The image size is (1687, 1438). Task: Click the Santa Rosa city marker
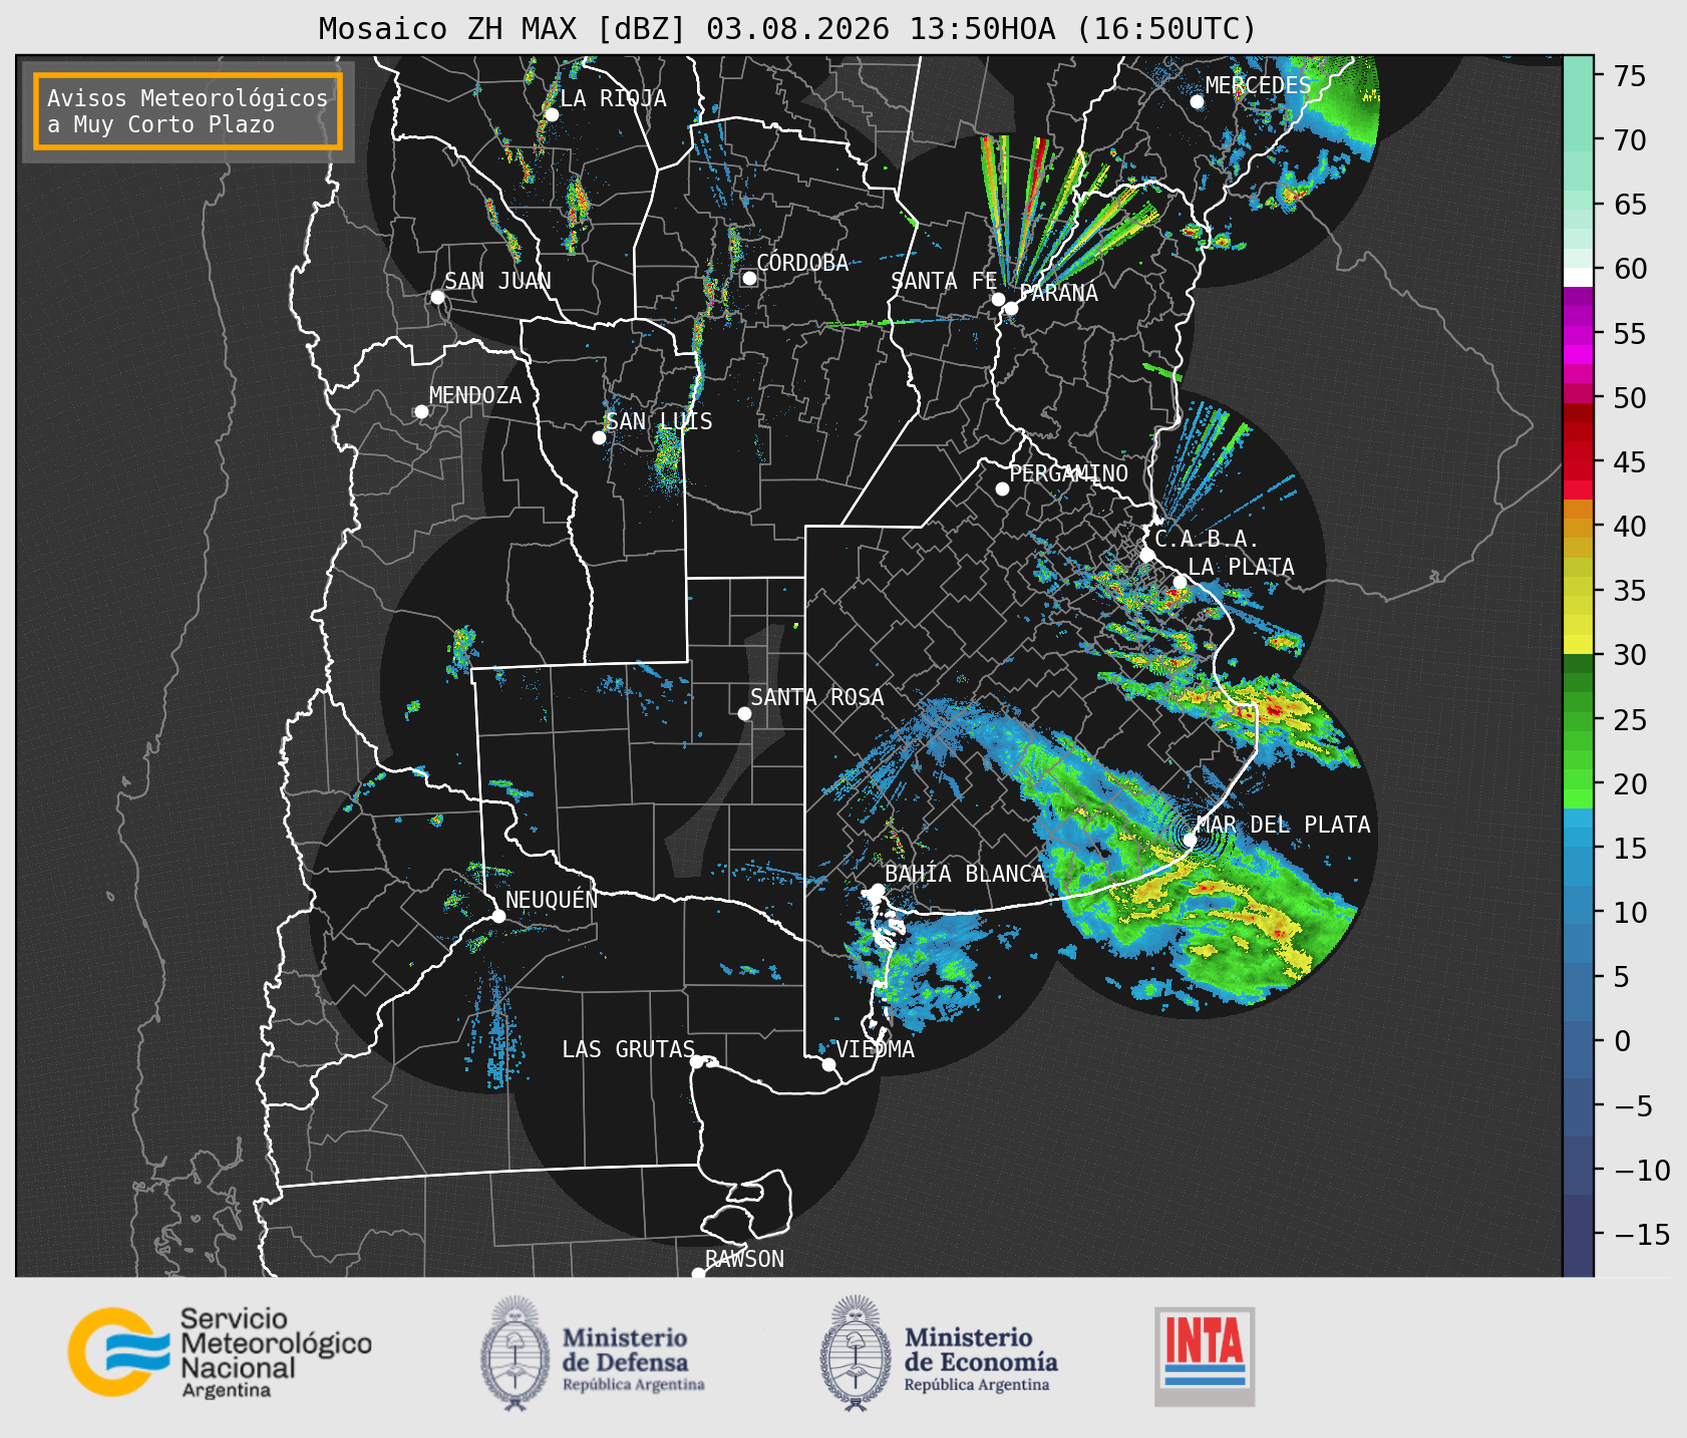[x=744, y=713]
